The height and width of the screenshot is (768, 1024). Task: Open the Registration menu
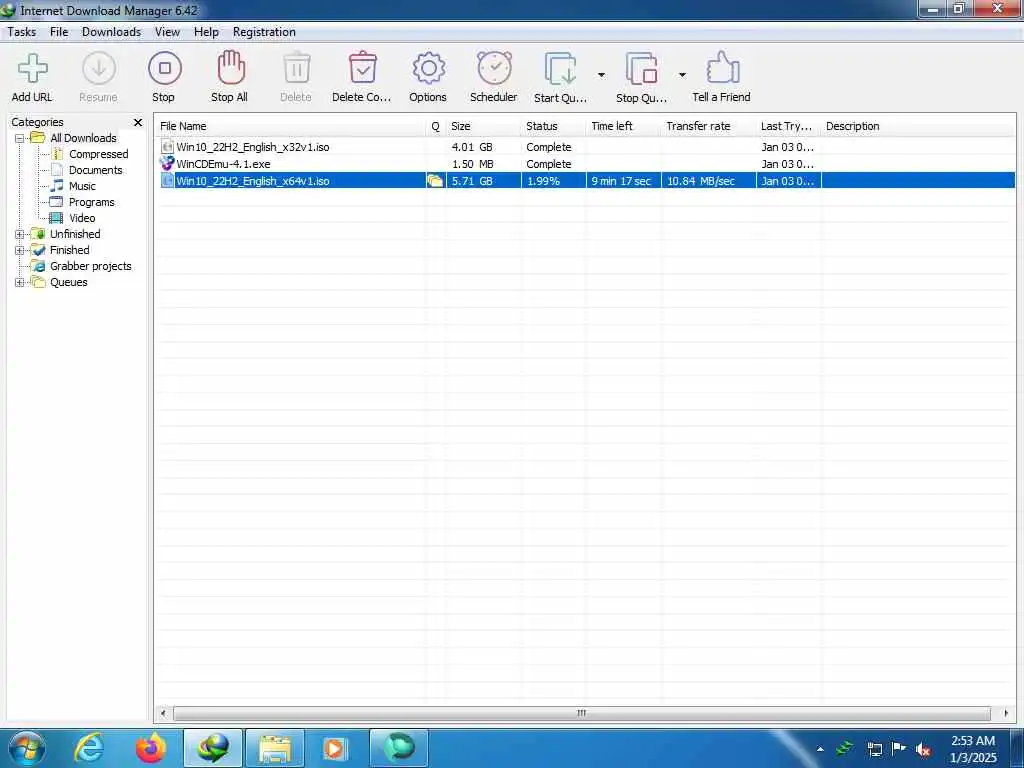264,32
